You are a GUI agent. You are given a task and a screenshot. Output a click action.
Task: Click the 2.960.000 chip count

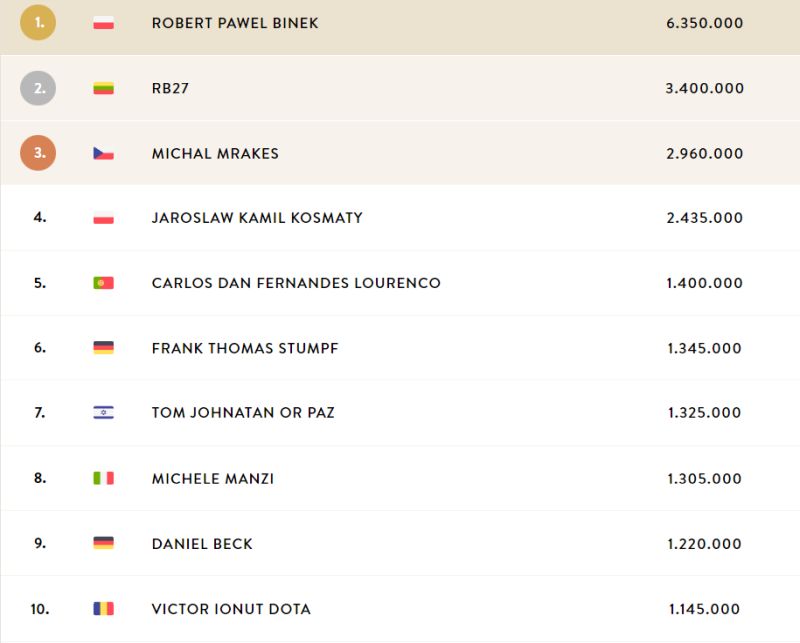[x=705, y=154]
